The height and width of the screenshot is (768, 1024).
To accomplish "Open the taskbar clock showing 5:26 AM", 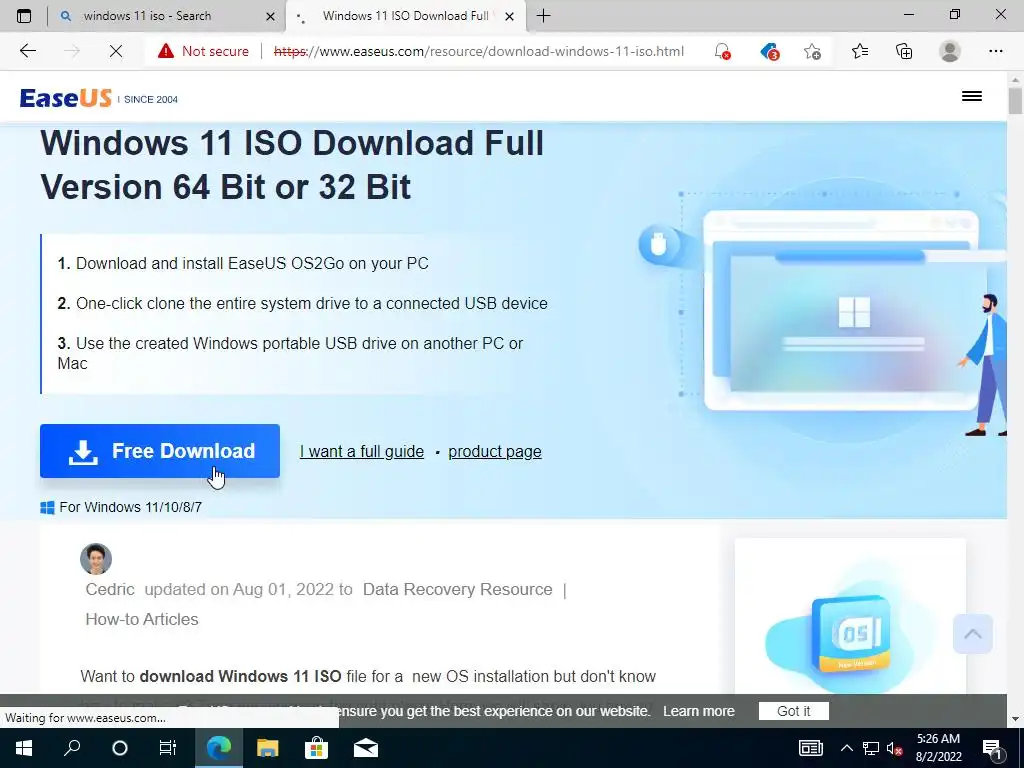I will pos(938,748).
